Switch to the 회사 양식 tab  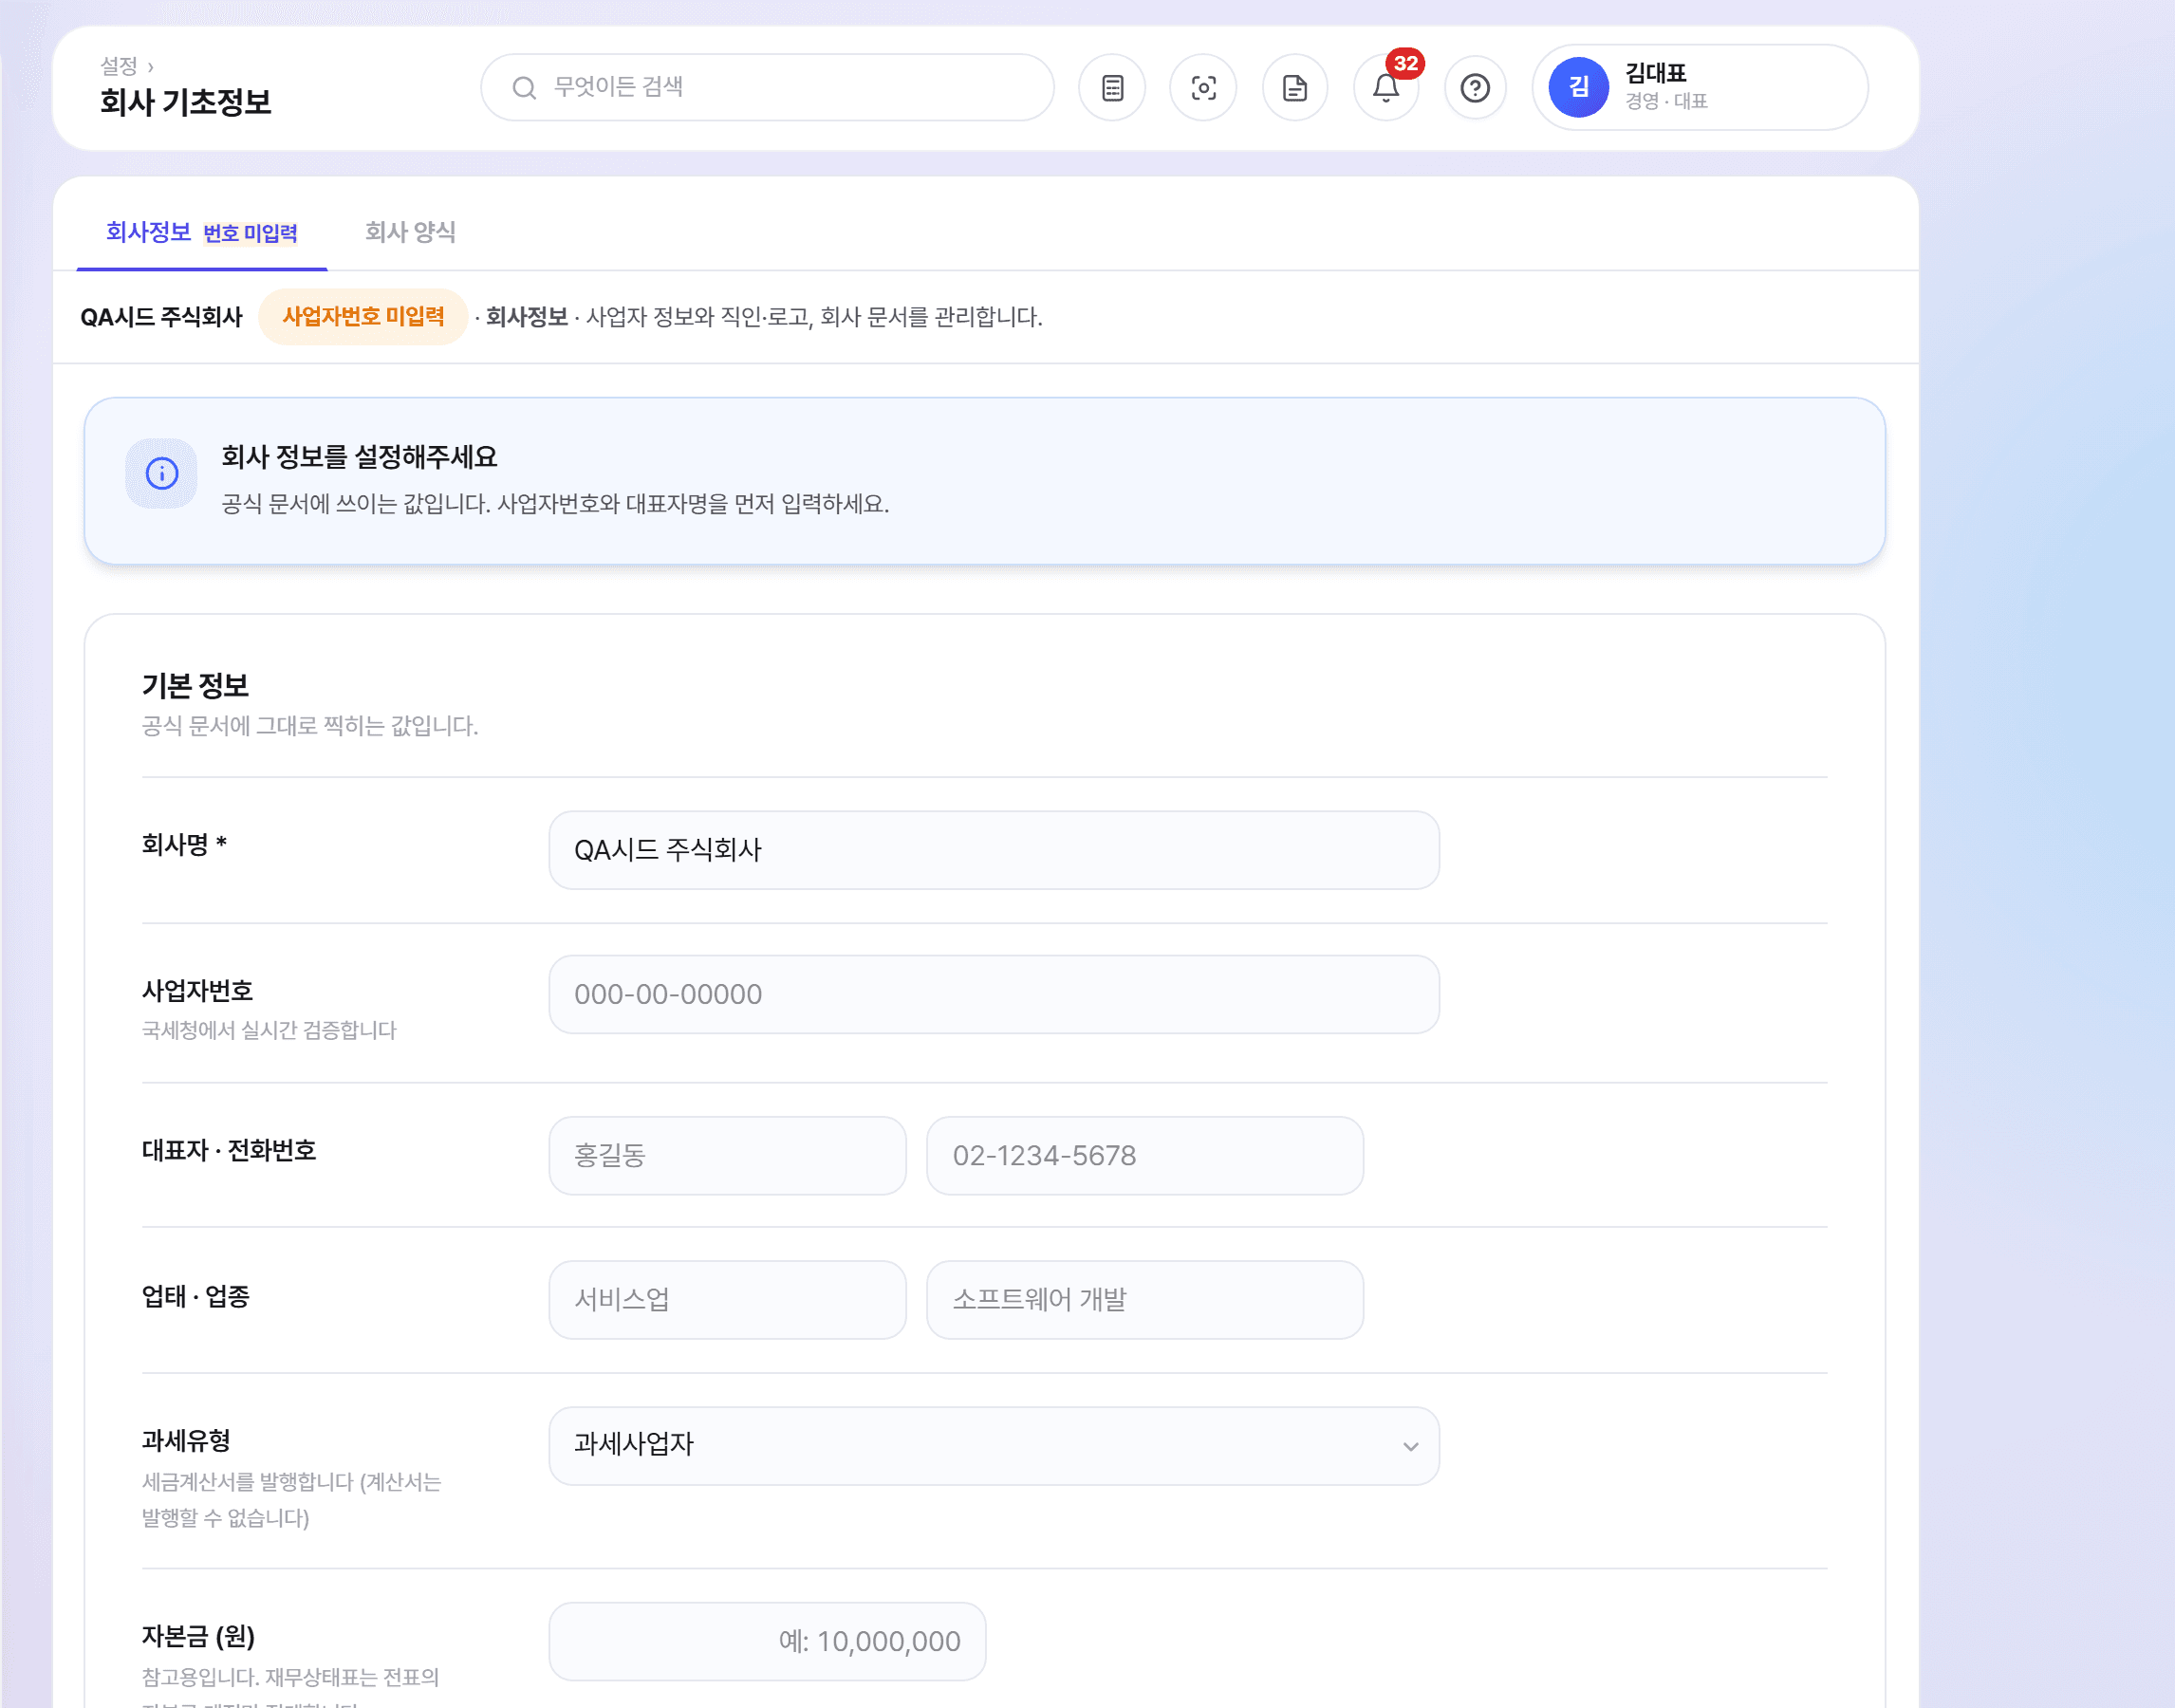(410, 232)
